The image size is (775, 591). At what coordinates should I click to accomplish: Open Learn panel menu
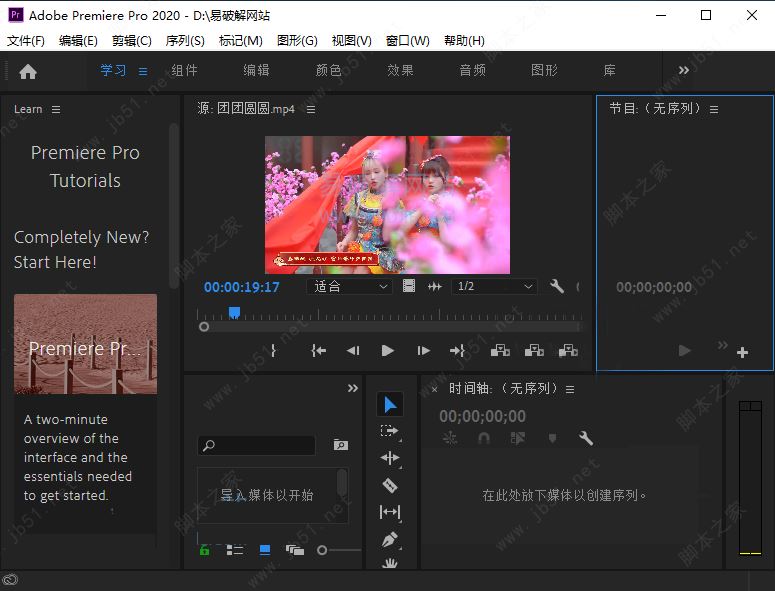[x=56, y=109]
